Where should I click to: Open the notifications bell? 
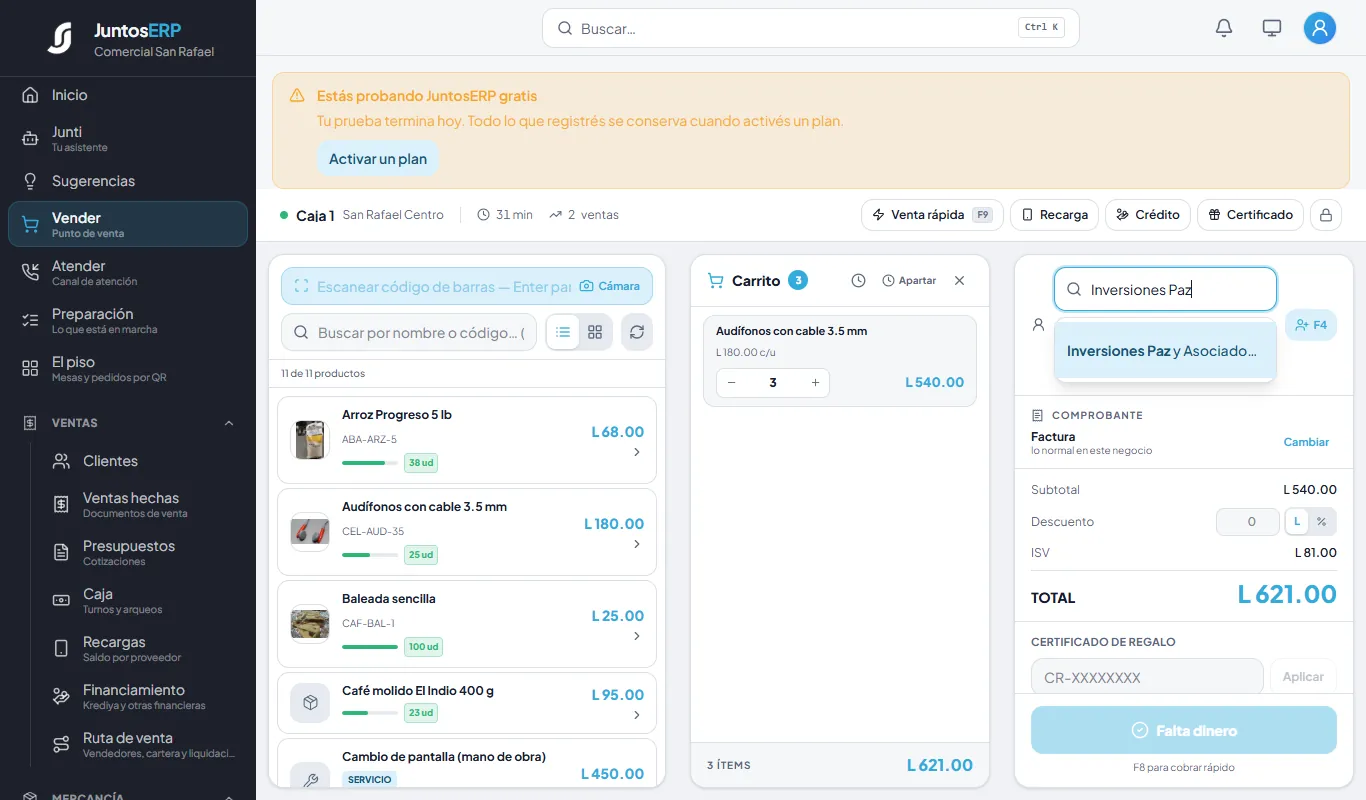click(x=1224, y=28)
